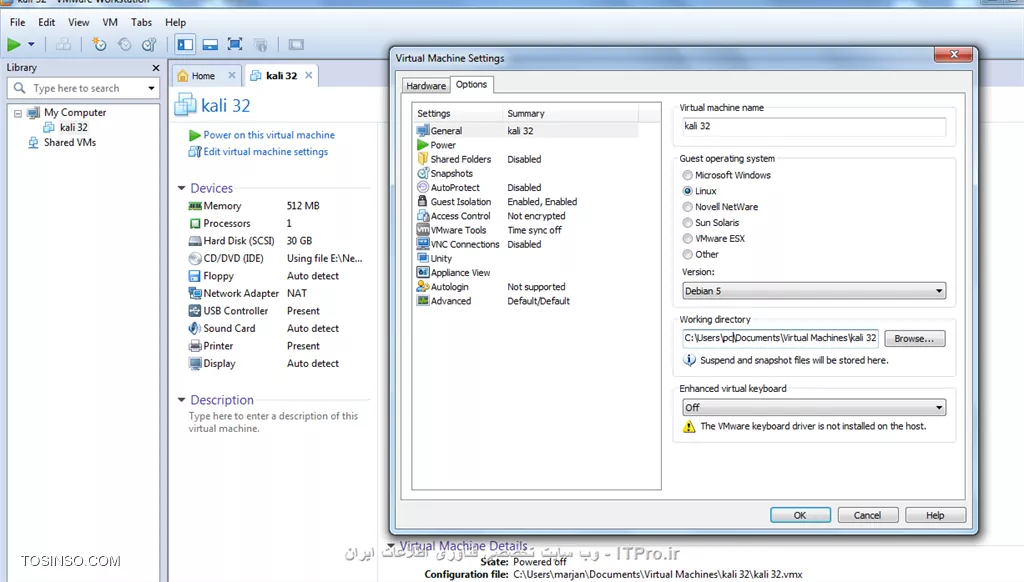Collapse the My Computer tree node
Viewport: 1024px width, 582px height.
tap(18, 113)
